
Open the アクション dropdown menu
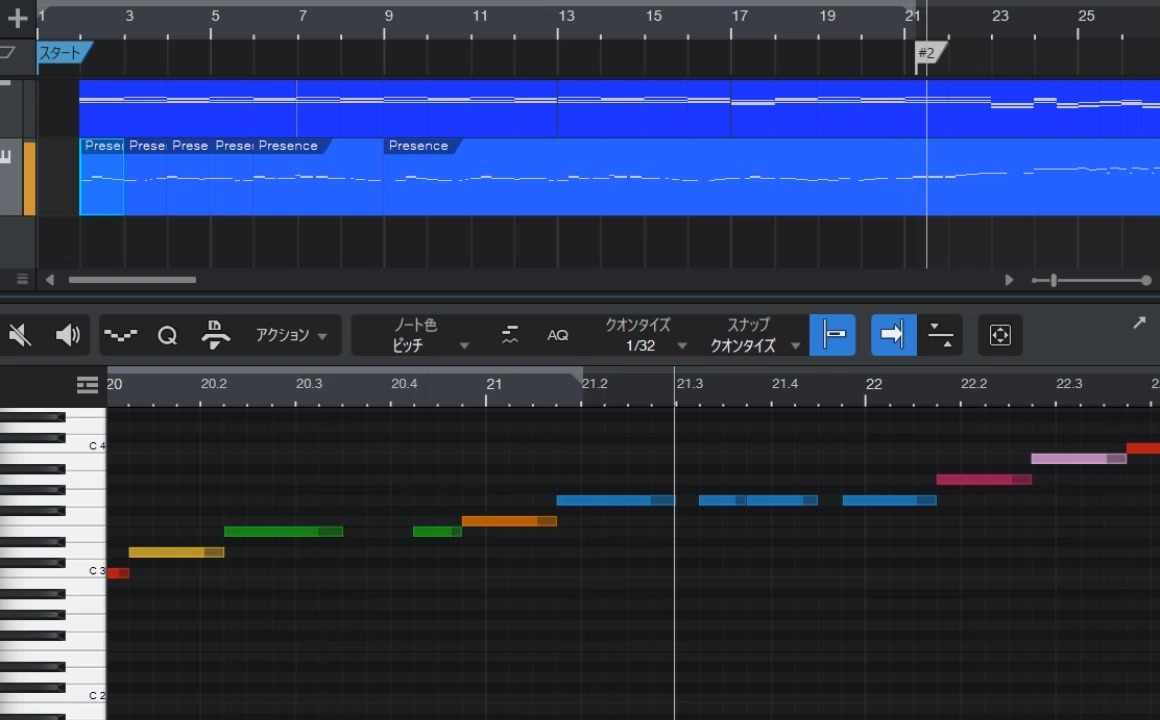pyautogui.click(x=291, y=335)
